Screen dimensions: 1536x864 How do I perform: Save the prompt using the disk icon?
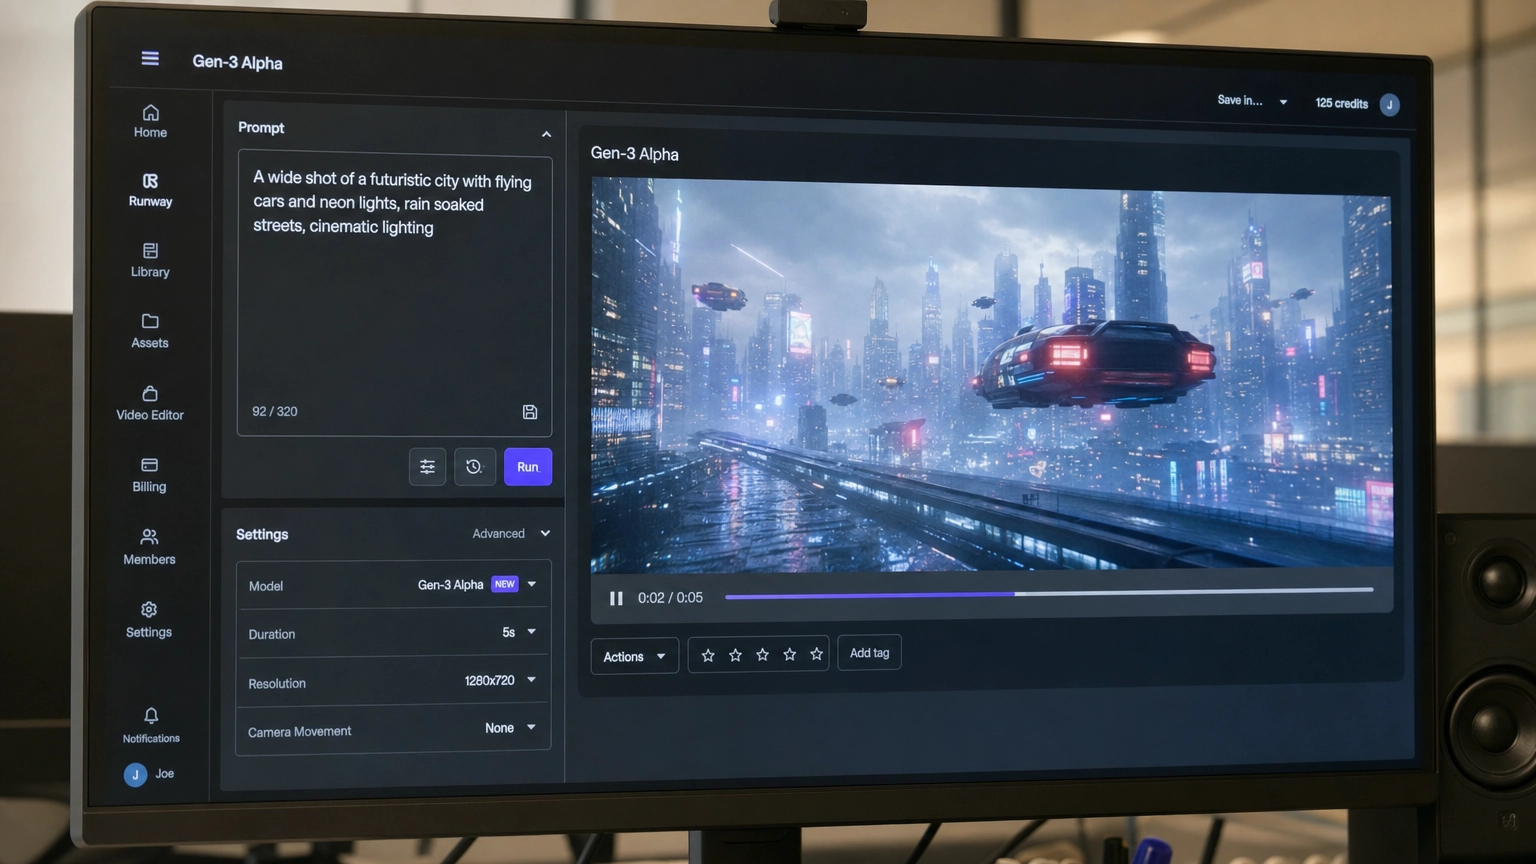click(x=530, y=412)
